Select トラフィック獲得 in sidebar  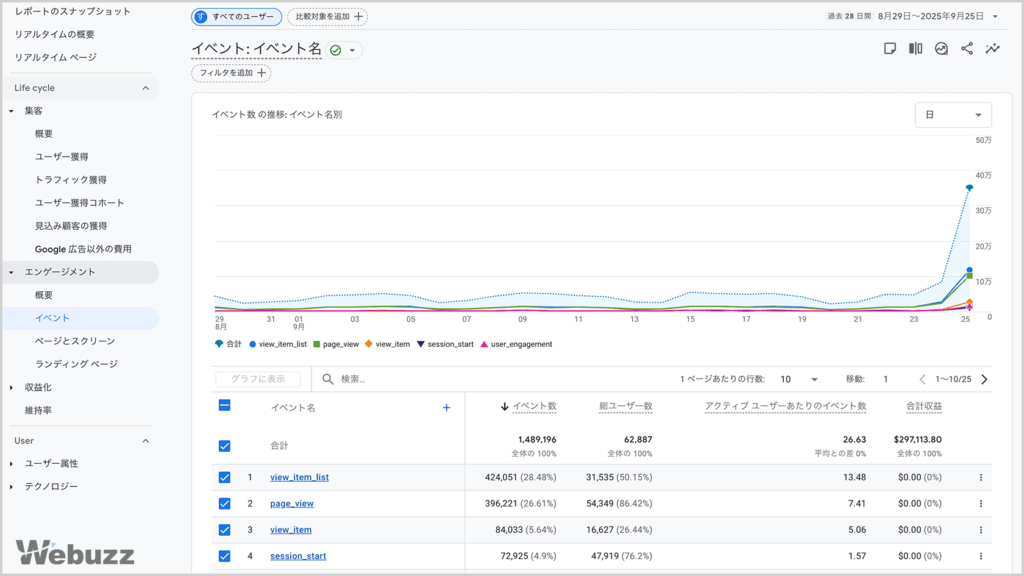point(71,180)
